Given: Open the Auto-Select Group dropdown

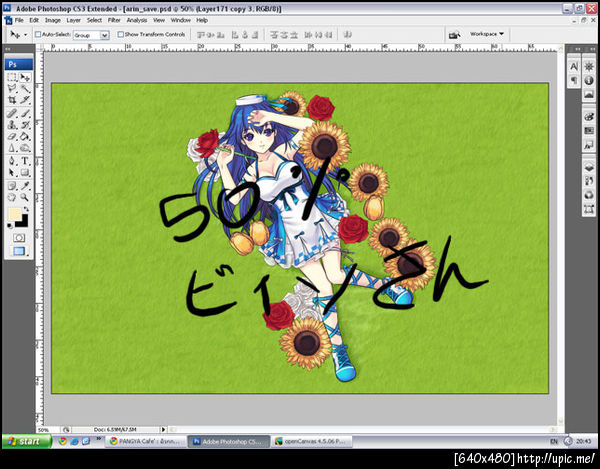Looking at the screenshot, I should click(x=91, y=35).
